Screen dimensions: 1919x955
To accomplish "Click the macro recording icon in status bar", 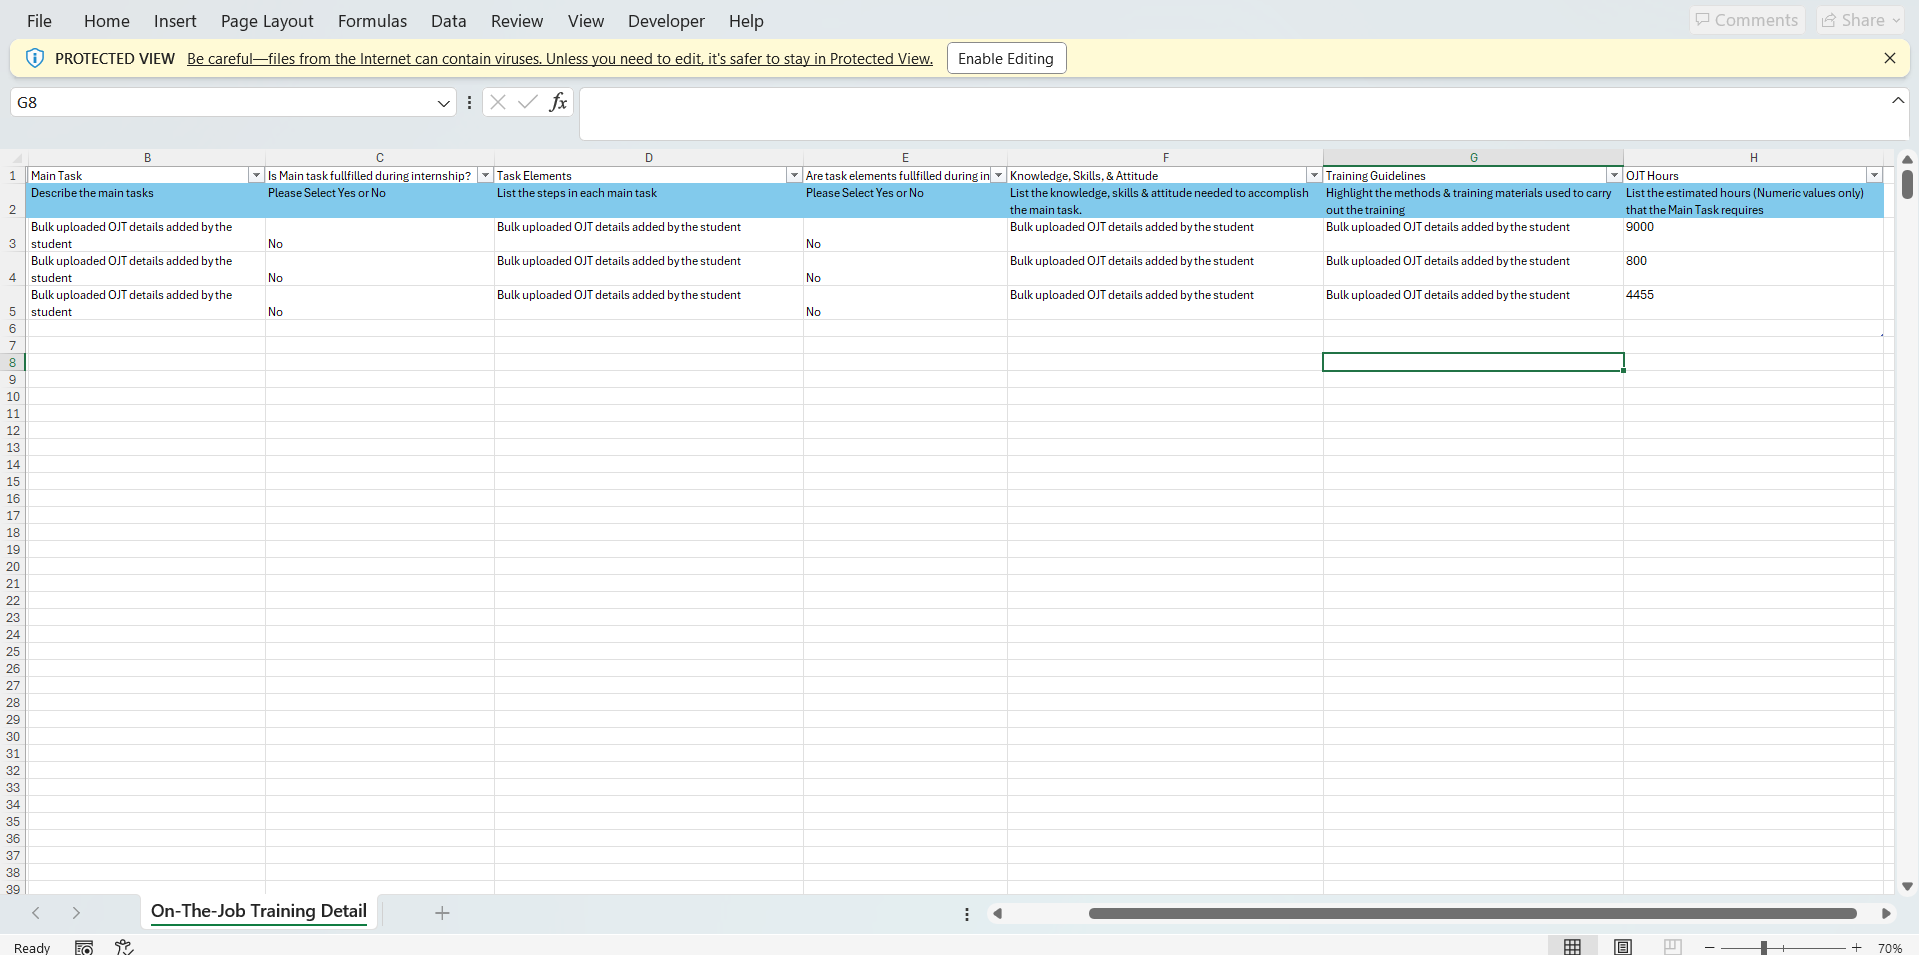I will (84, 947).
